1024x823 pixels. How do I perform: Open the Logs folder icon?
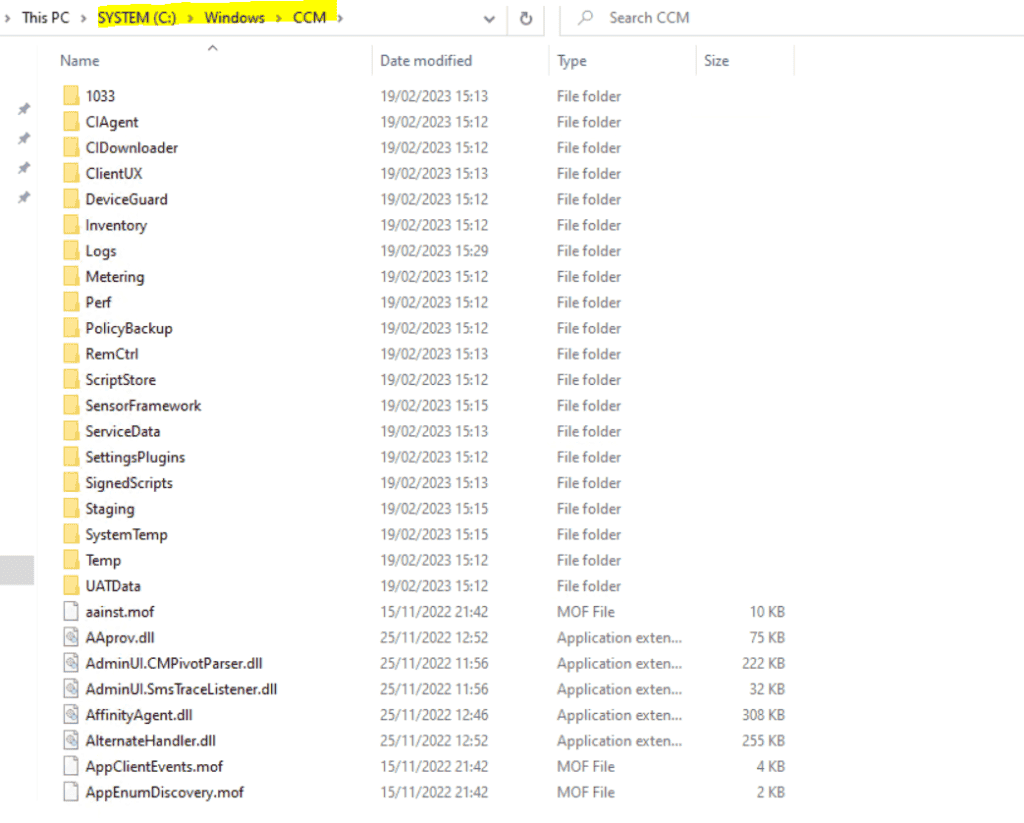(70, 250)
